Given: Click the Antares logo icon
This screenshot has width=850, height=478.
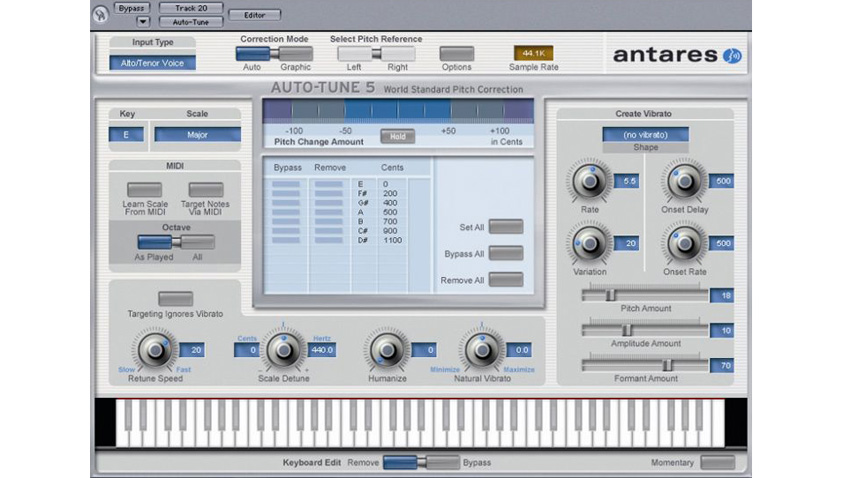Looking at the screenshot, I should coord(732,55).
